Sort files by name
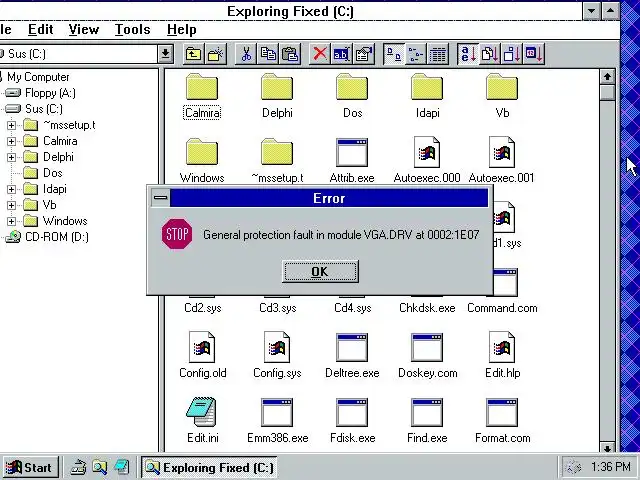This screenshot has width=640, height=480. click(x=468, y=54)
